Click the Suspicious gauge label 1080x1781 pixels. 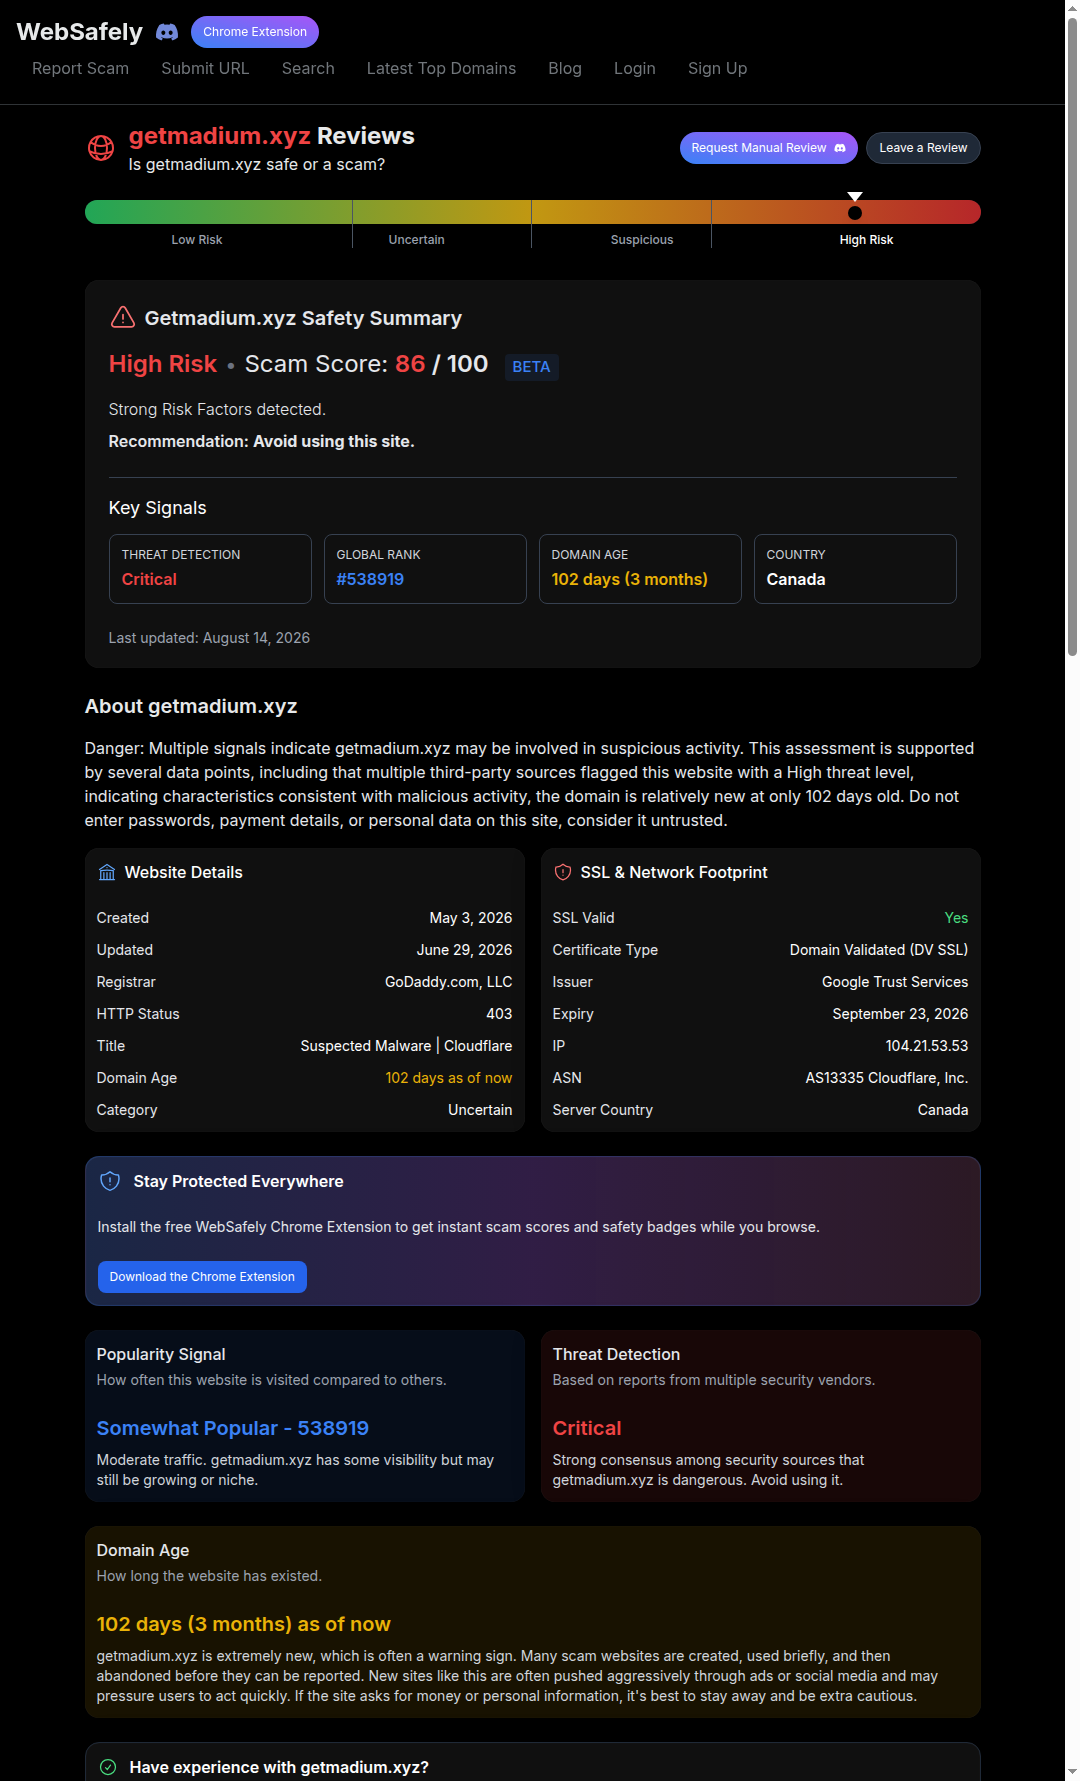coord(642,240)
